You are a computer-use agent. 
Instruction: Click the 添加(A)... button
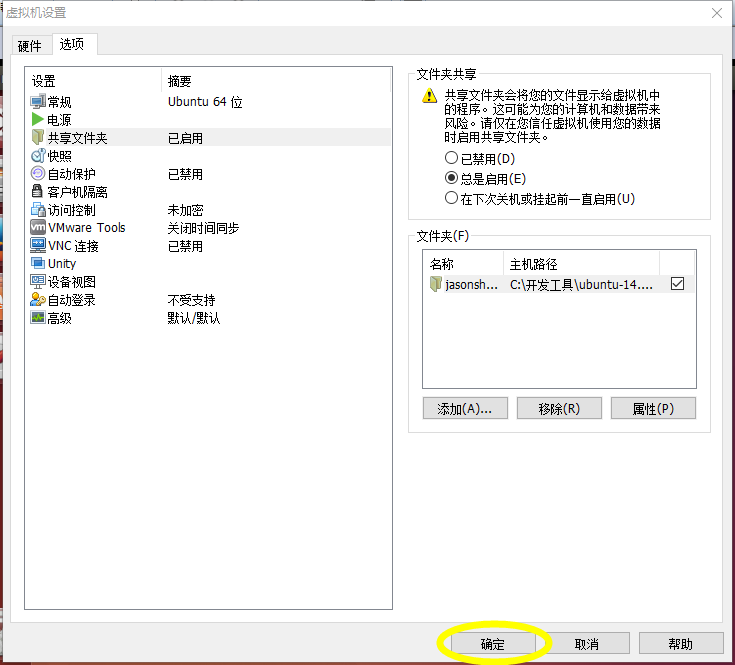(x=465, y=409)
